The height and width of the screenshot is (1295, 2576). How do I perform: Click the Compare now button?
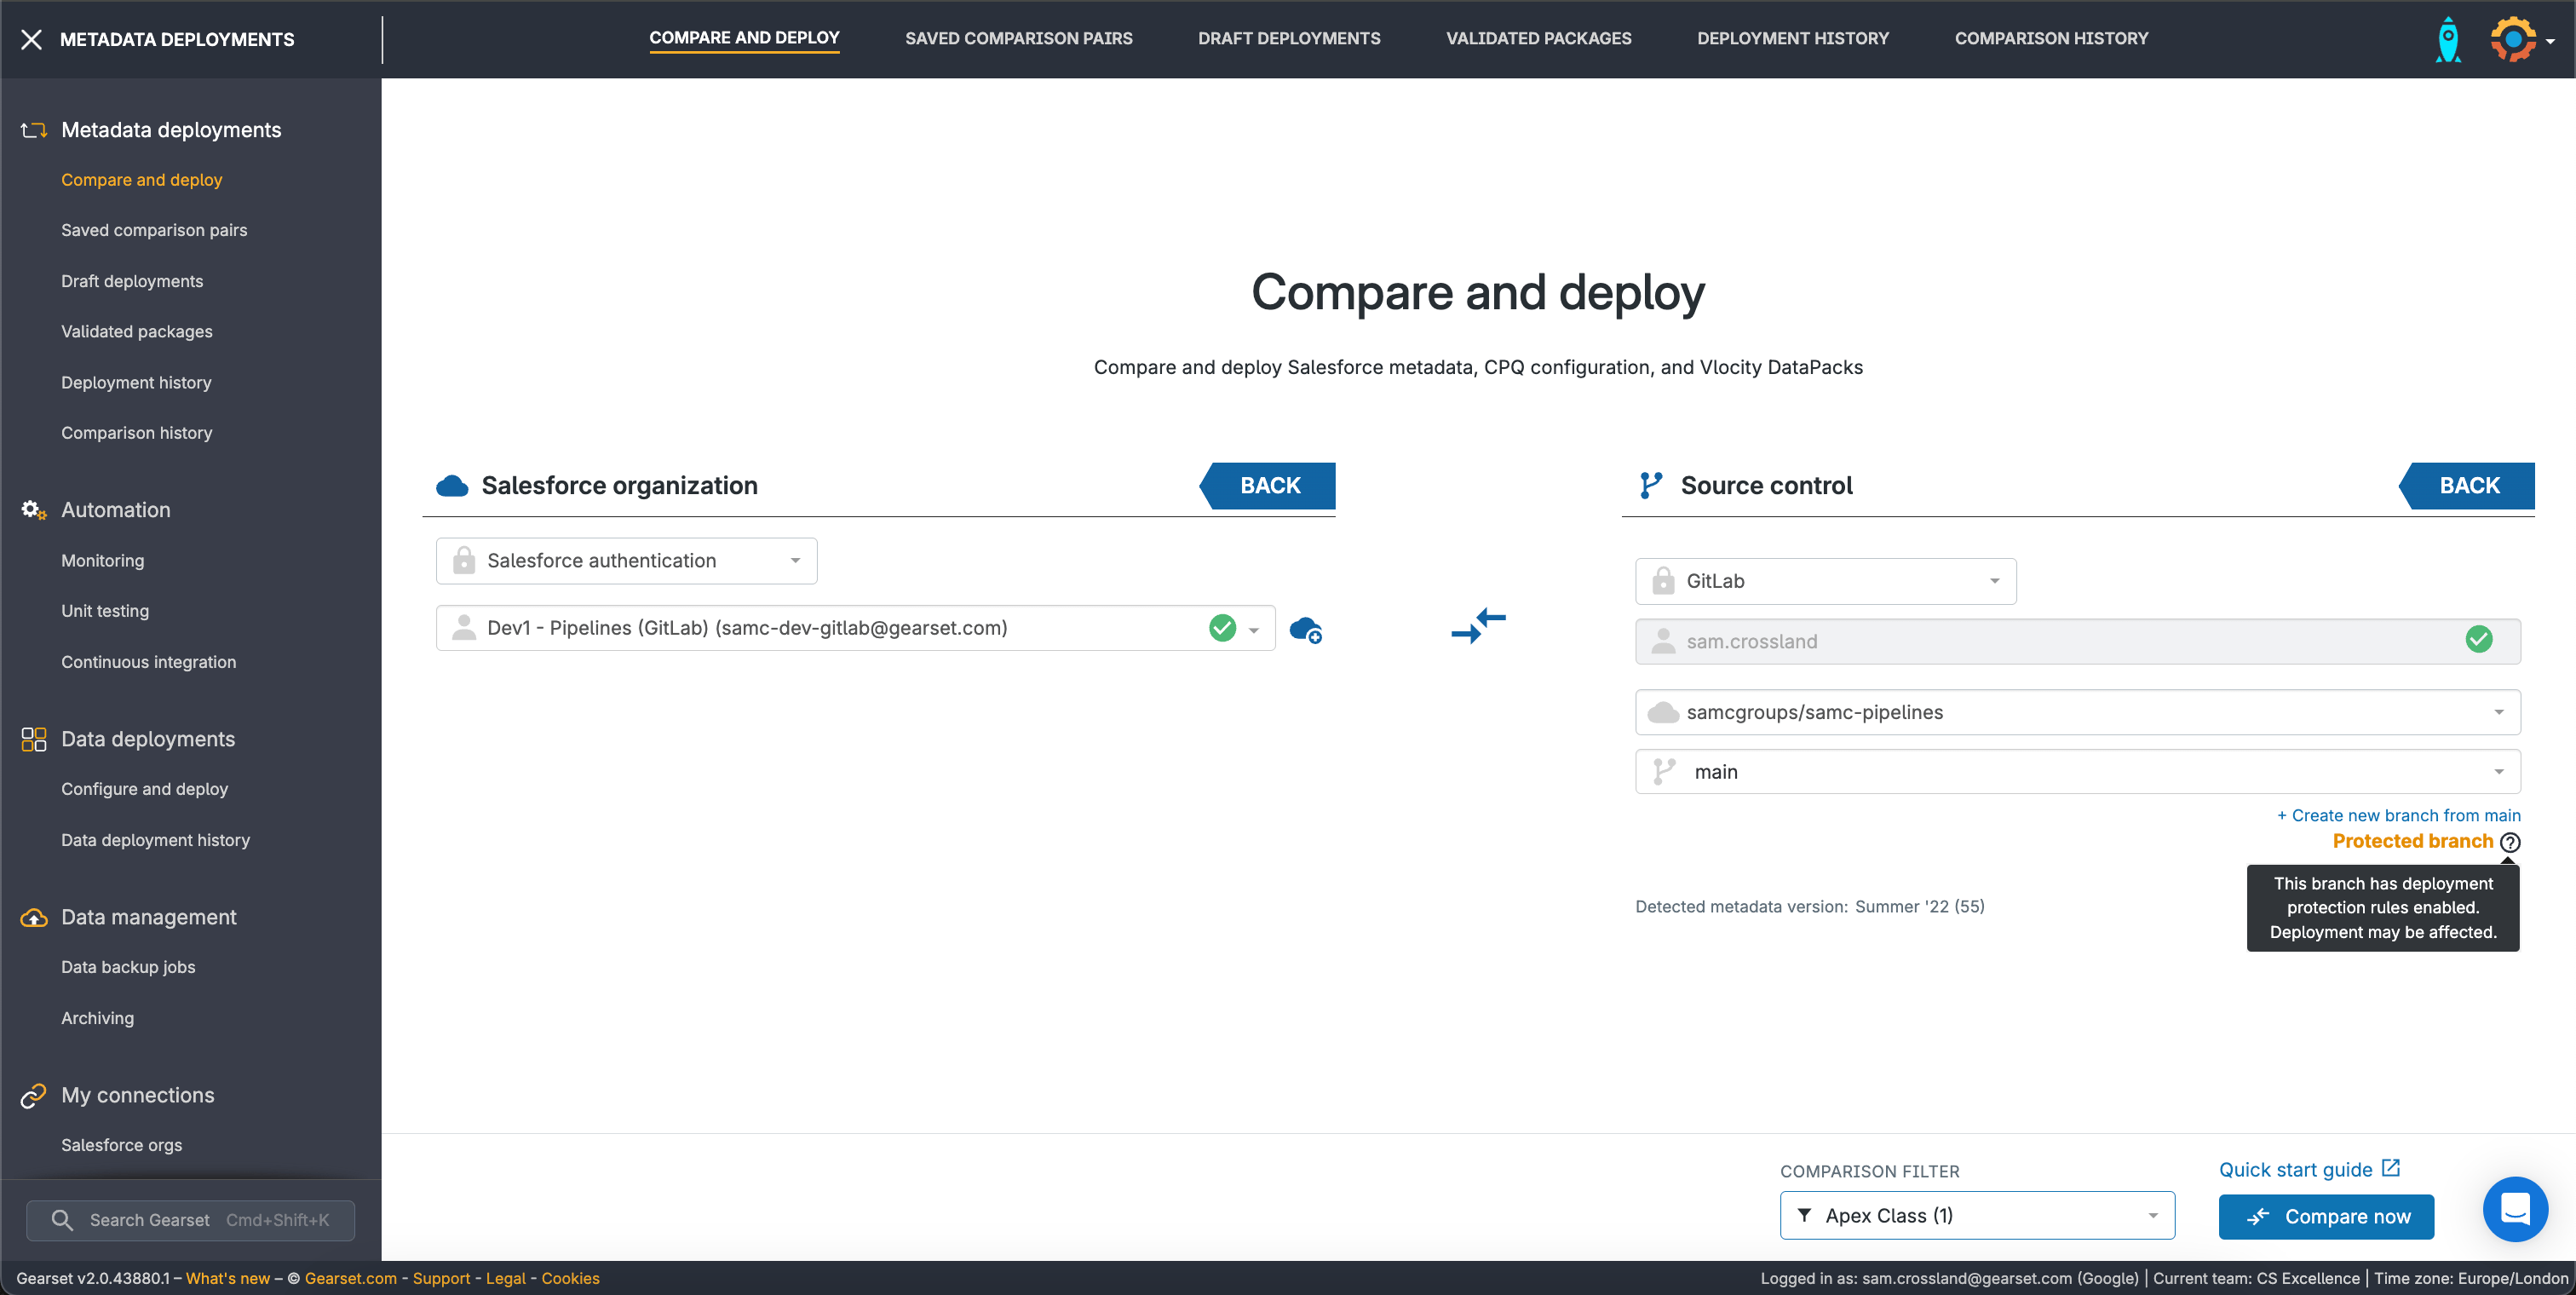coord(2325,1216)
